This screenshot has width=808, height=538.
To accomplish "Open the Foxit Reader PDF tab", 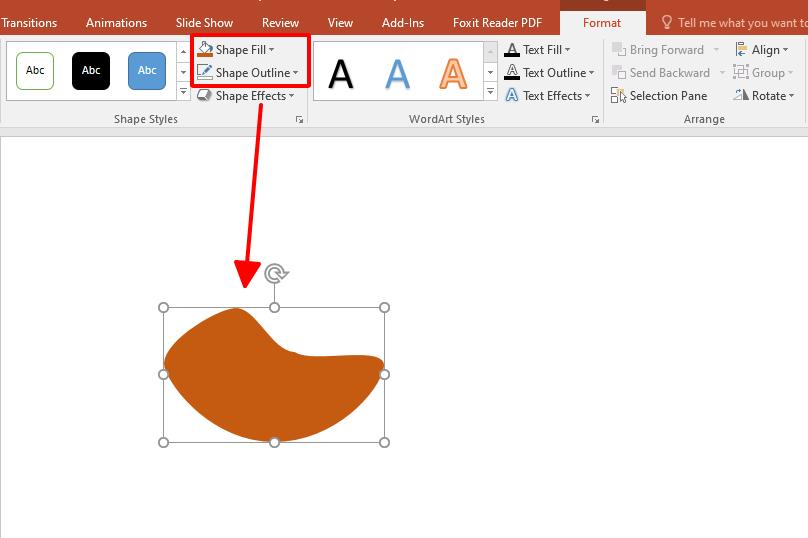I will tap(497, 23).
